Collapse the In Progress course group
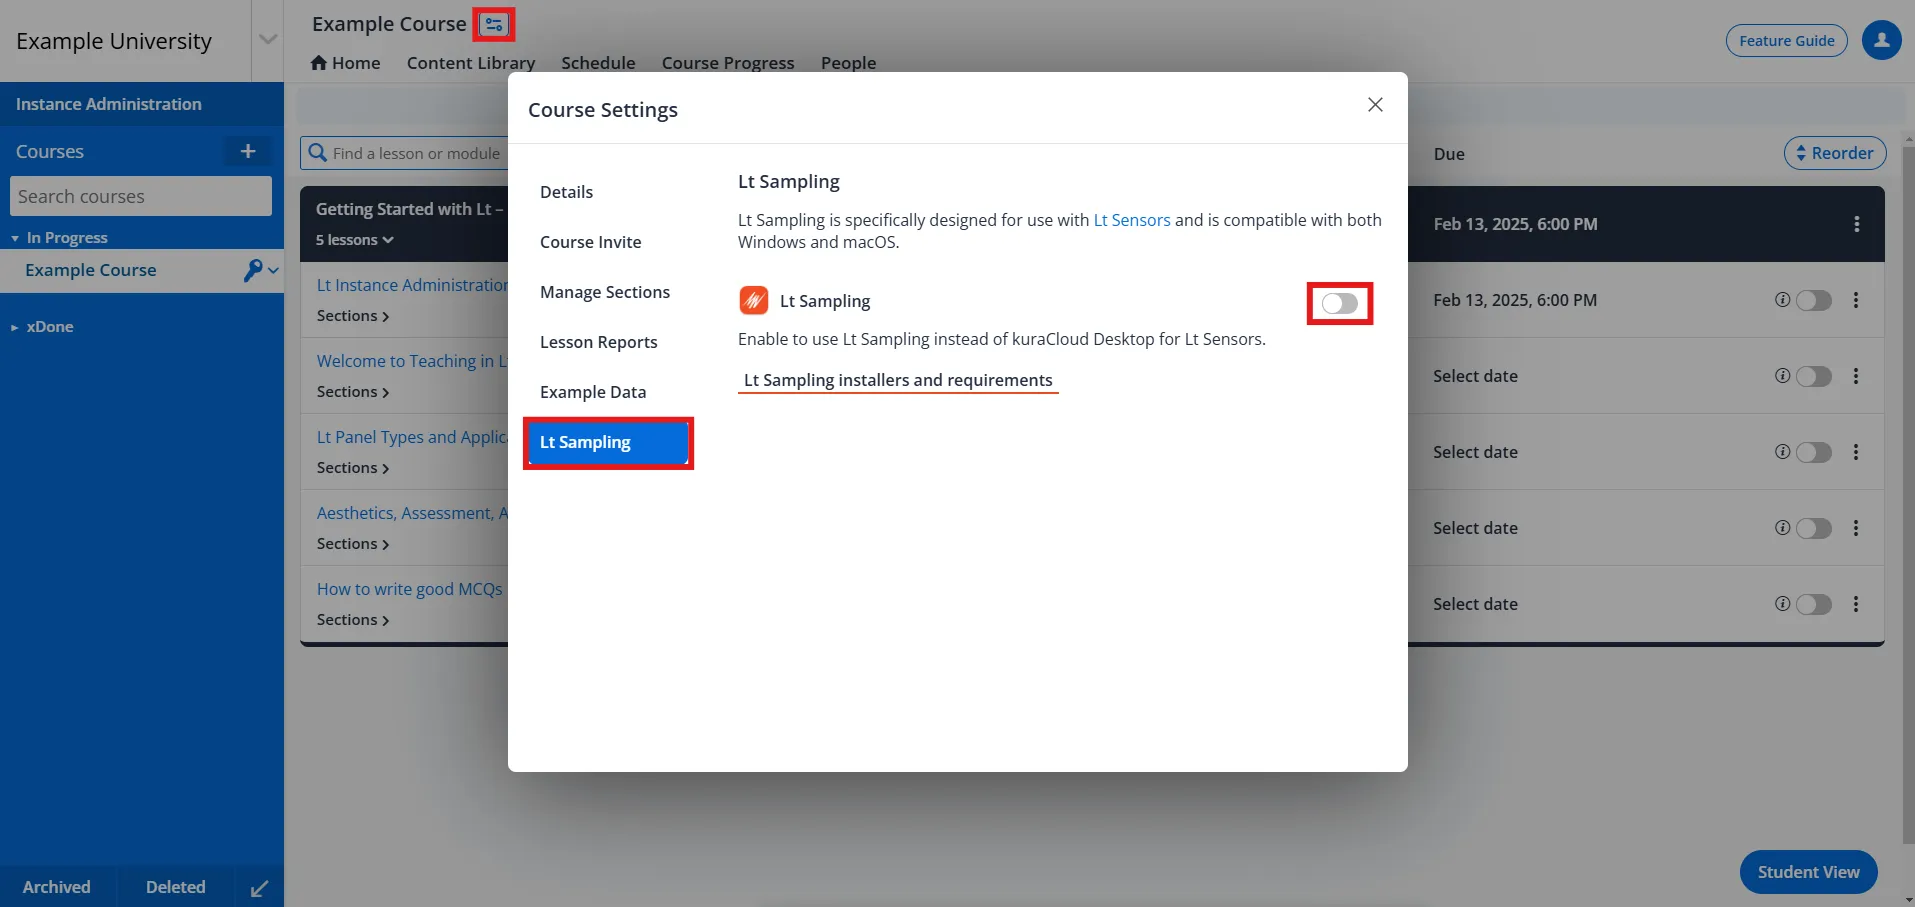Image resolution: width=1915 pixels, height=907 pixels. pyautogui.click(x=15, y=238)
